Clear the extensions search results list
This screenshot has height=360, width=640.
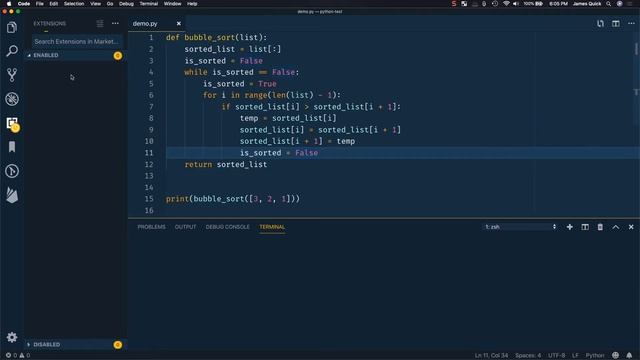point(100,24)
